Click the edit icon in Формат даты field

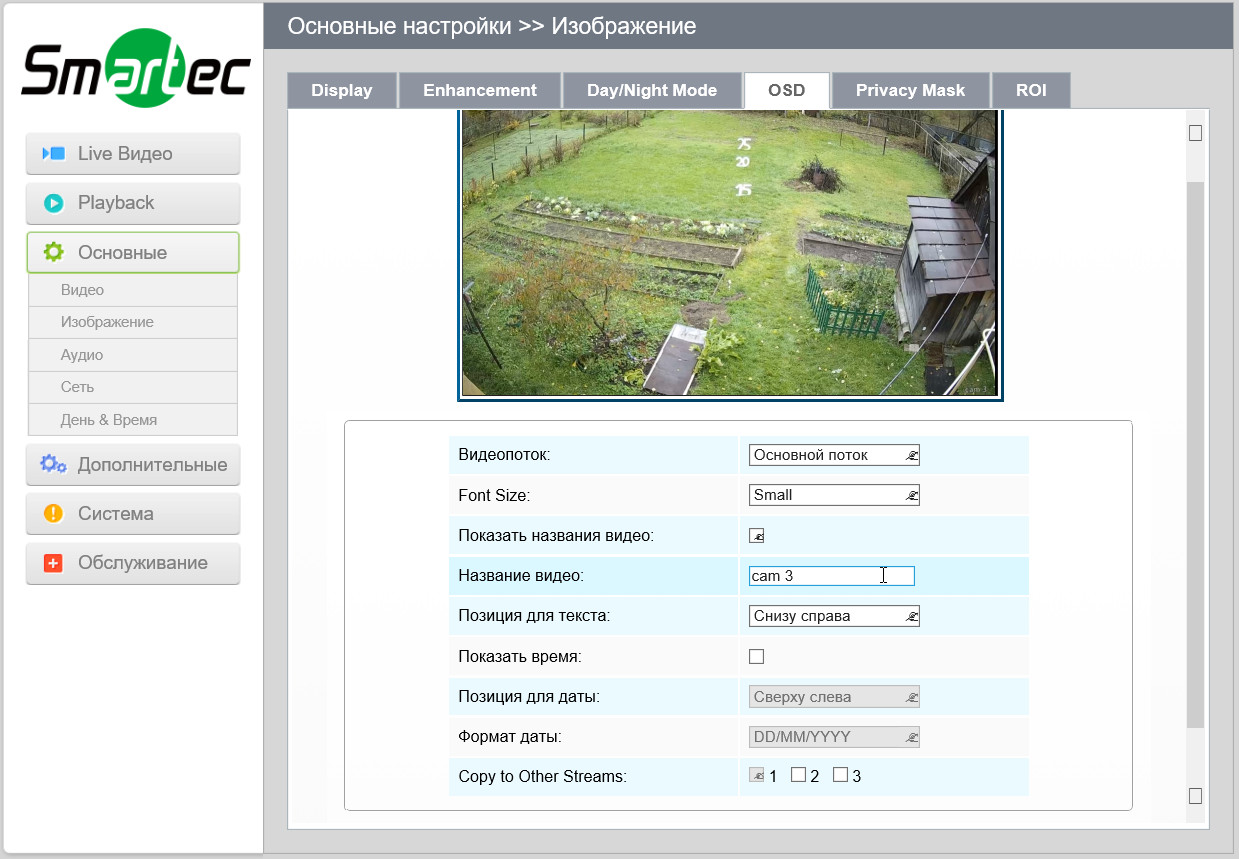911,736
